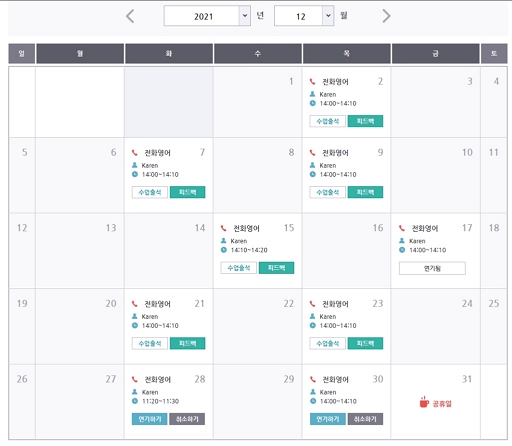
Task: Click green 피드백 button on December 15
Action: (277, 268)
